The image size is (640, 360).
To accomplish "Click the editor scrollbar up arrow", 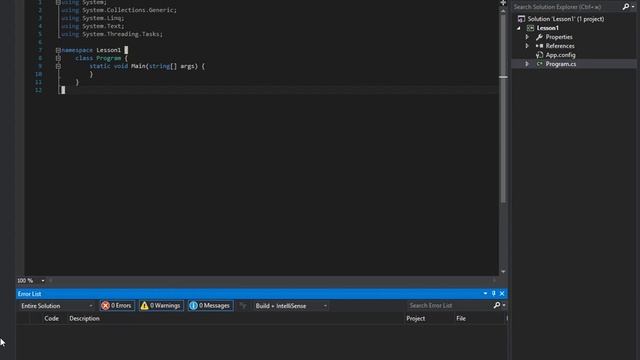I will (503, 11).
